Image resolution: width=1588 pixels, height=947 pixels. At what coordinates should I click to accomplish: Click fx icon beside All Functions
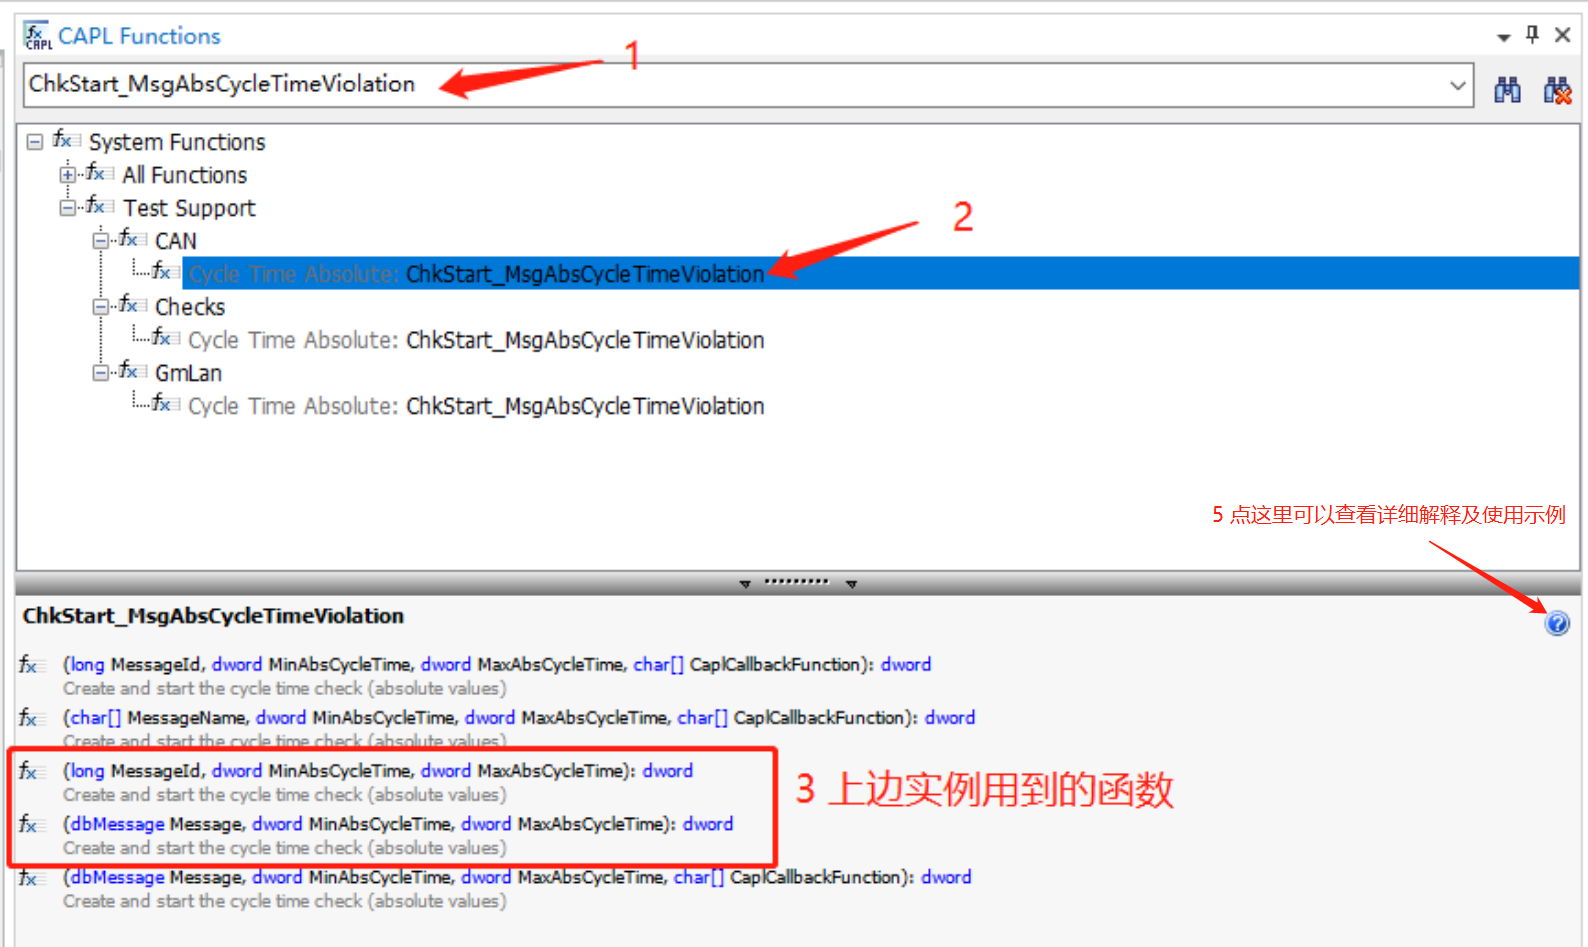99,173
